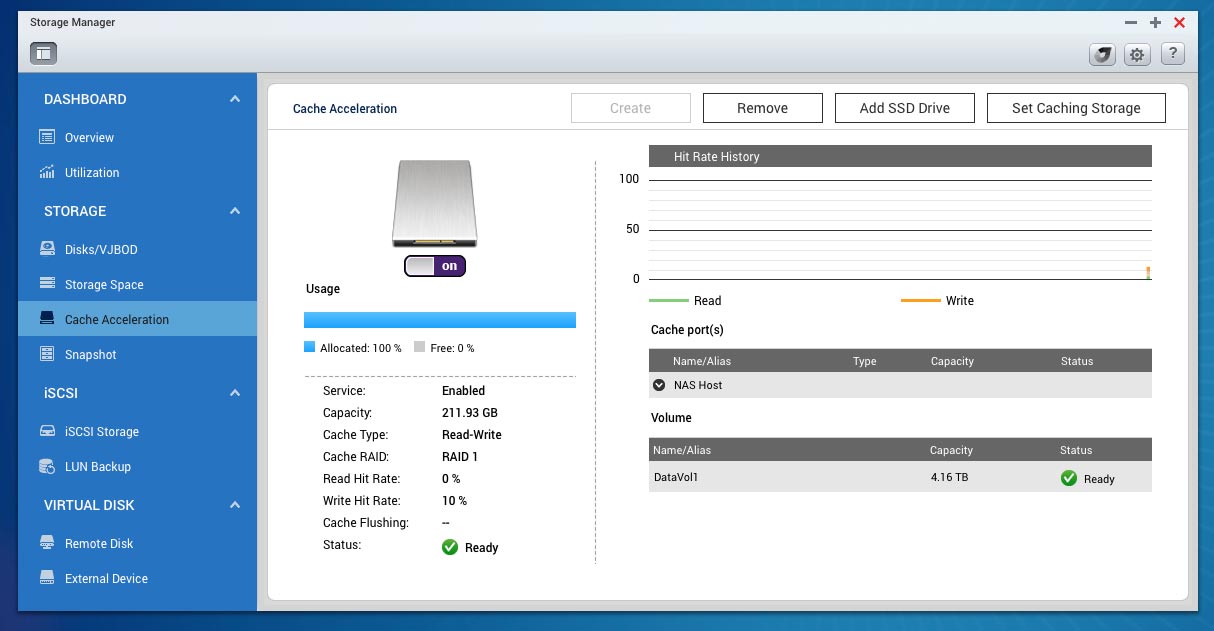Viewport: 1214px width, 631px height.
Task: Click the Status header in Cache port table
Action: pyautogui.click(x=1077, y=361)
